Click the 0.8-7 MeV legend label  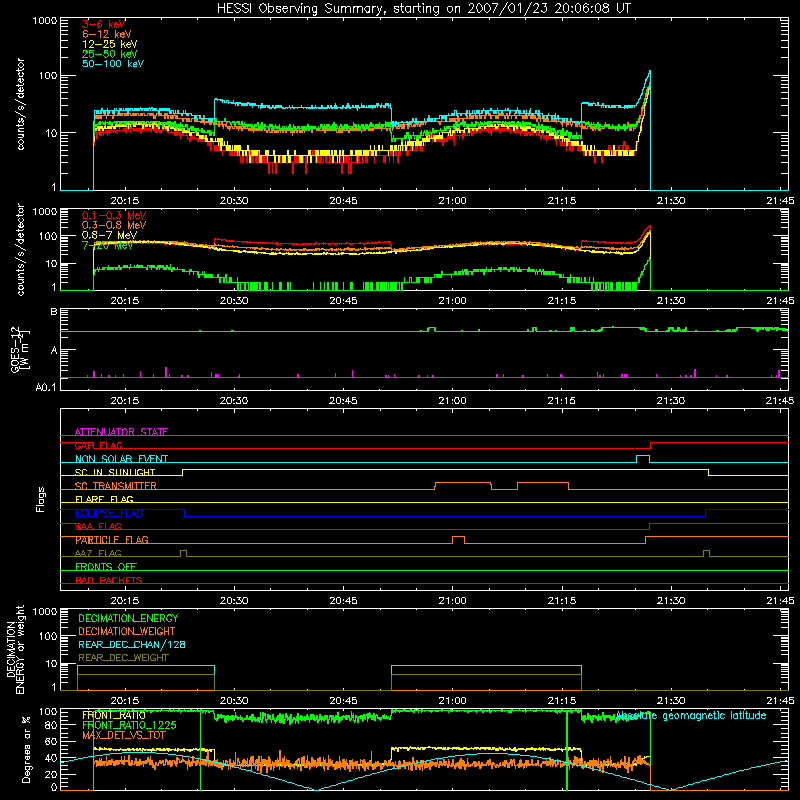pos(109,235)
